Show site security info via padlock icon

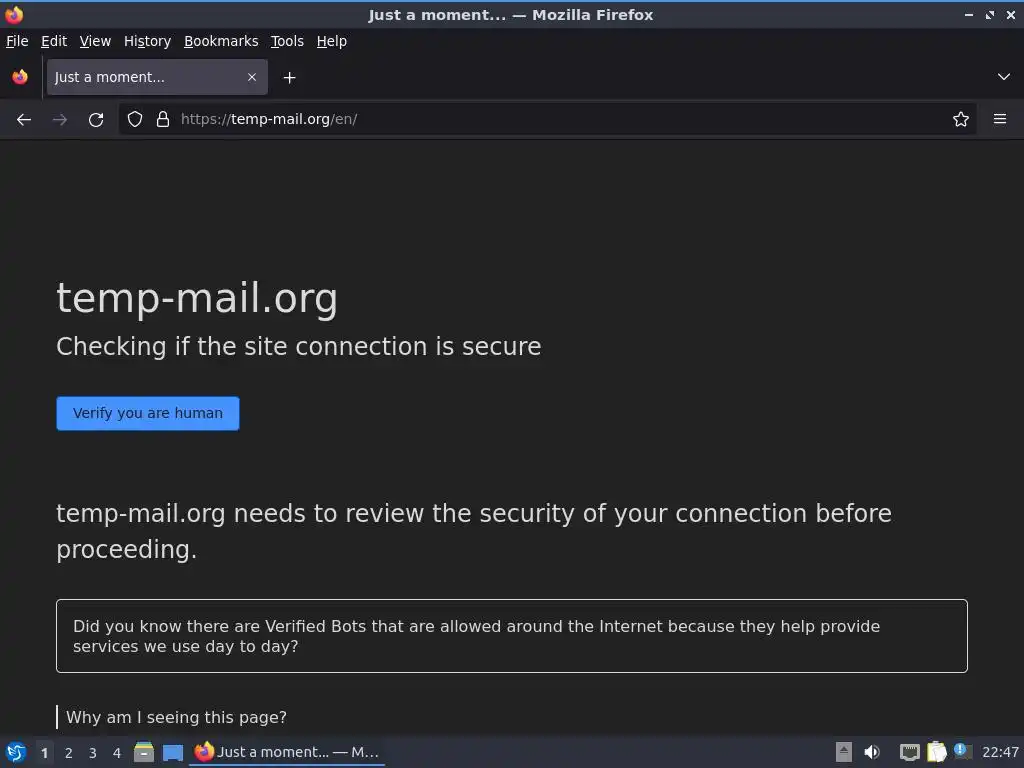163,120
